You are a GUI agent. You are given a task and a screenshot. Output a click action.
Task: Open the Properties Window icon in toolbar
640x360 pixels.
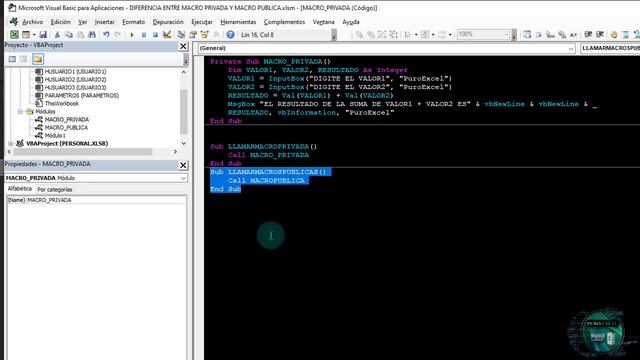[193, 35]
